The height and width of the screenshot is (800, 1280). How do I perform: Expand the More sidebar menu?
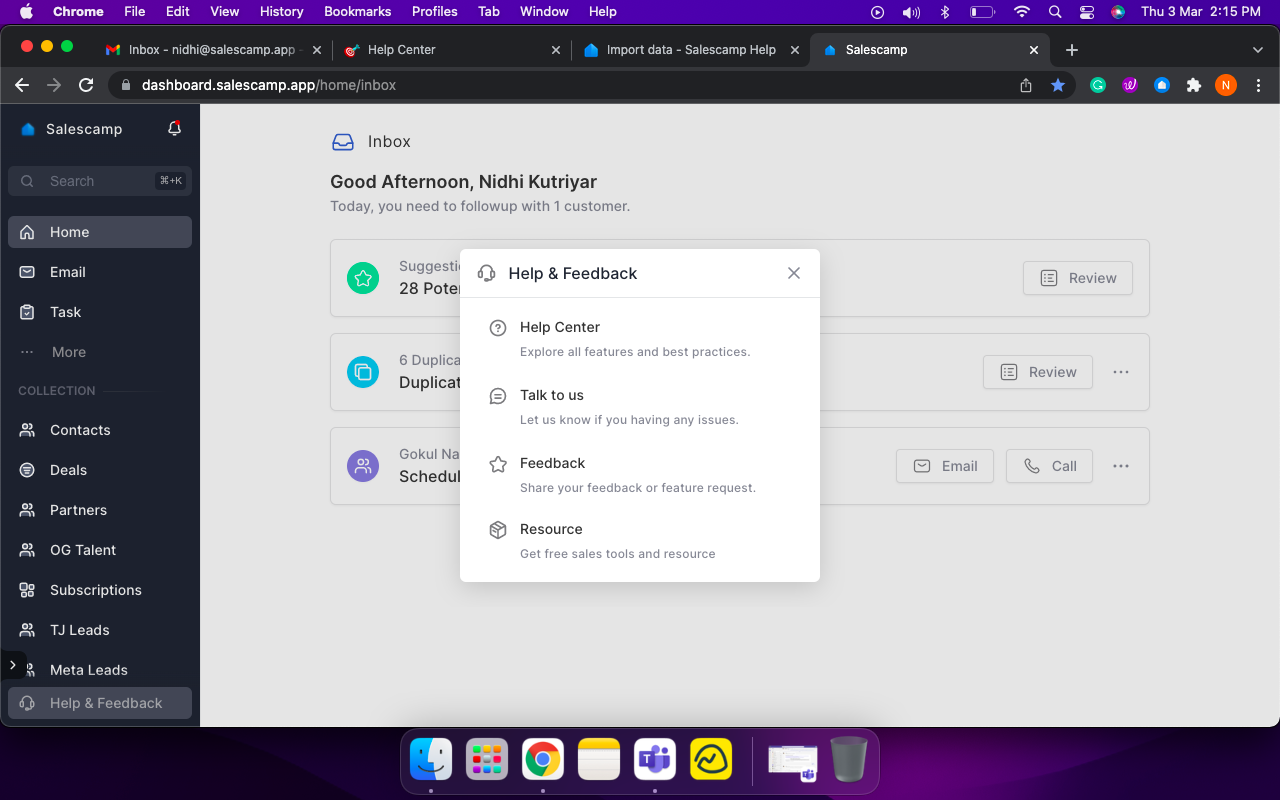coord(68,352)
